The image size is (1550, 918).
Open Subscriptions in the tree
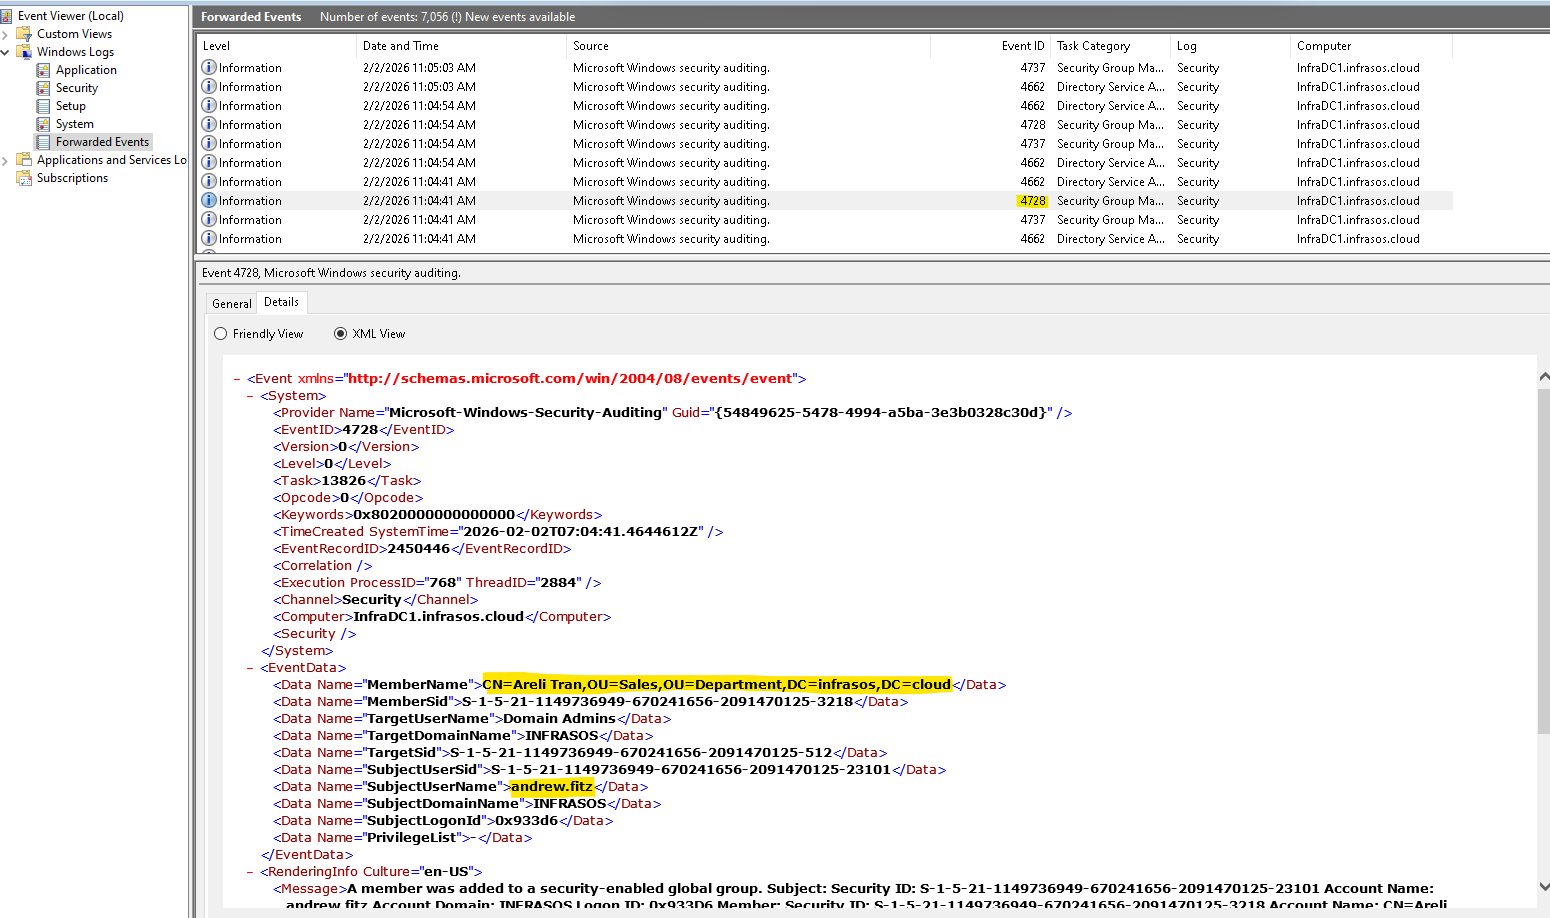72,178
